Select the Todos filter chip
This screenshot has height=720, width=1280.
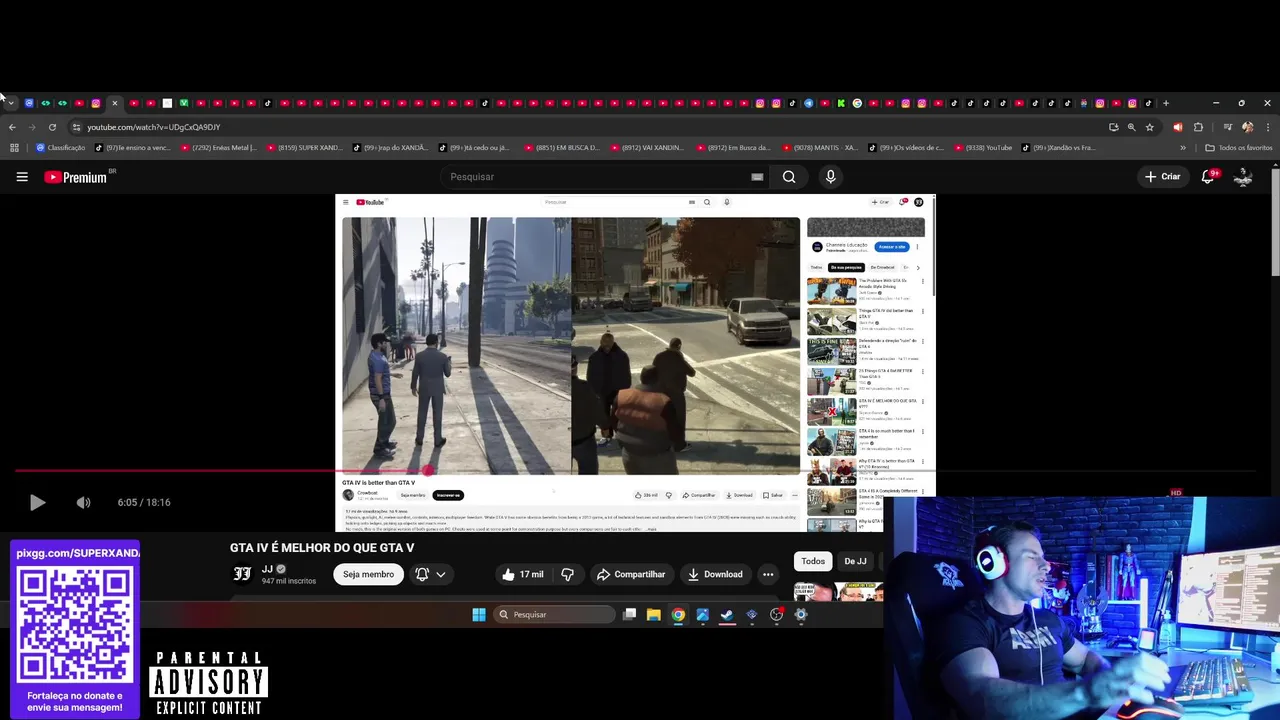coord(813,561)
